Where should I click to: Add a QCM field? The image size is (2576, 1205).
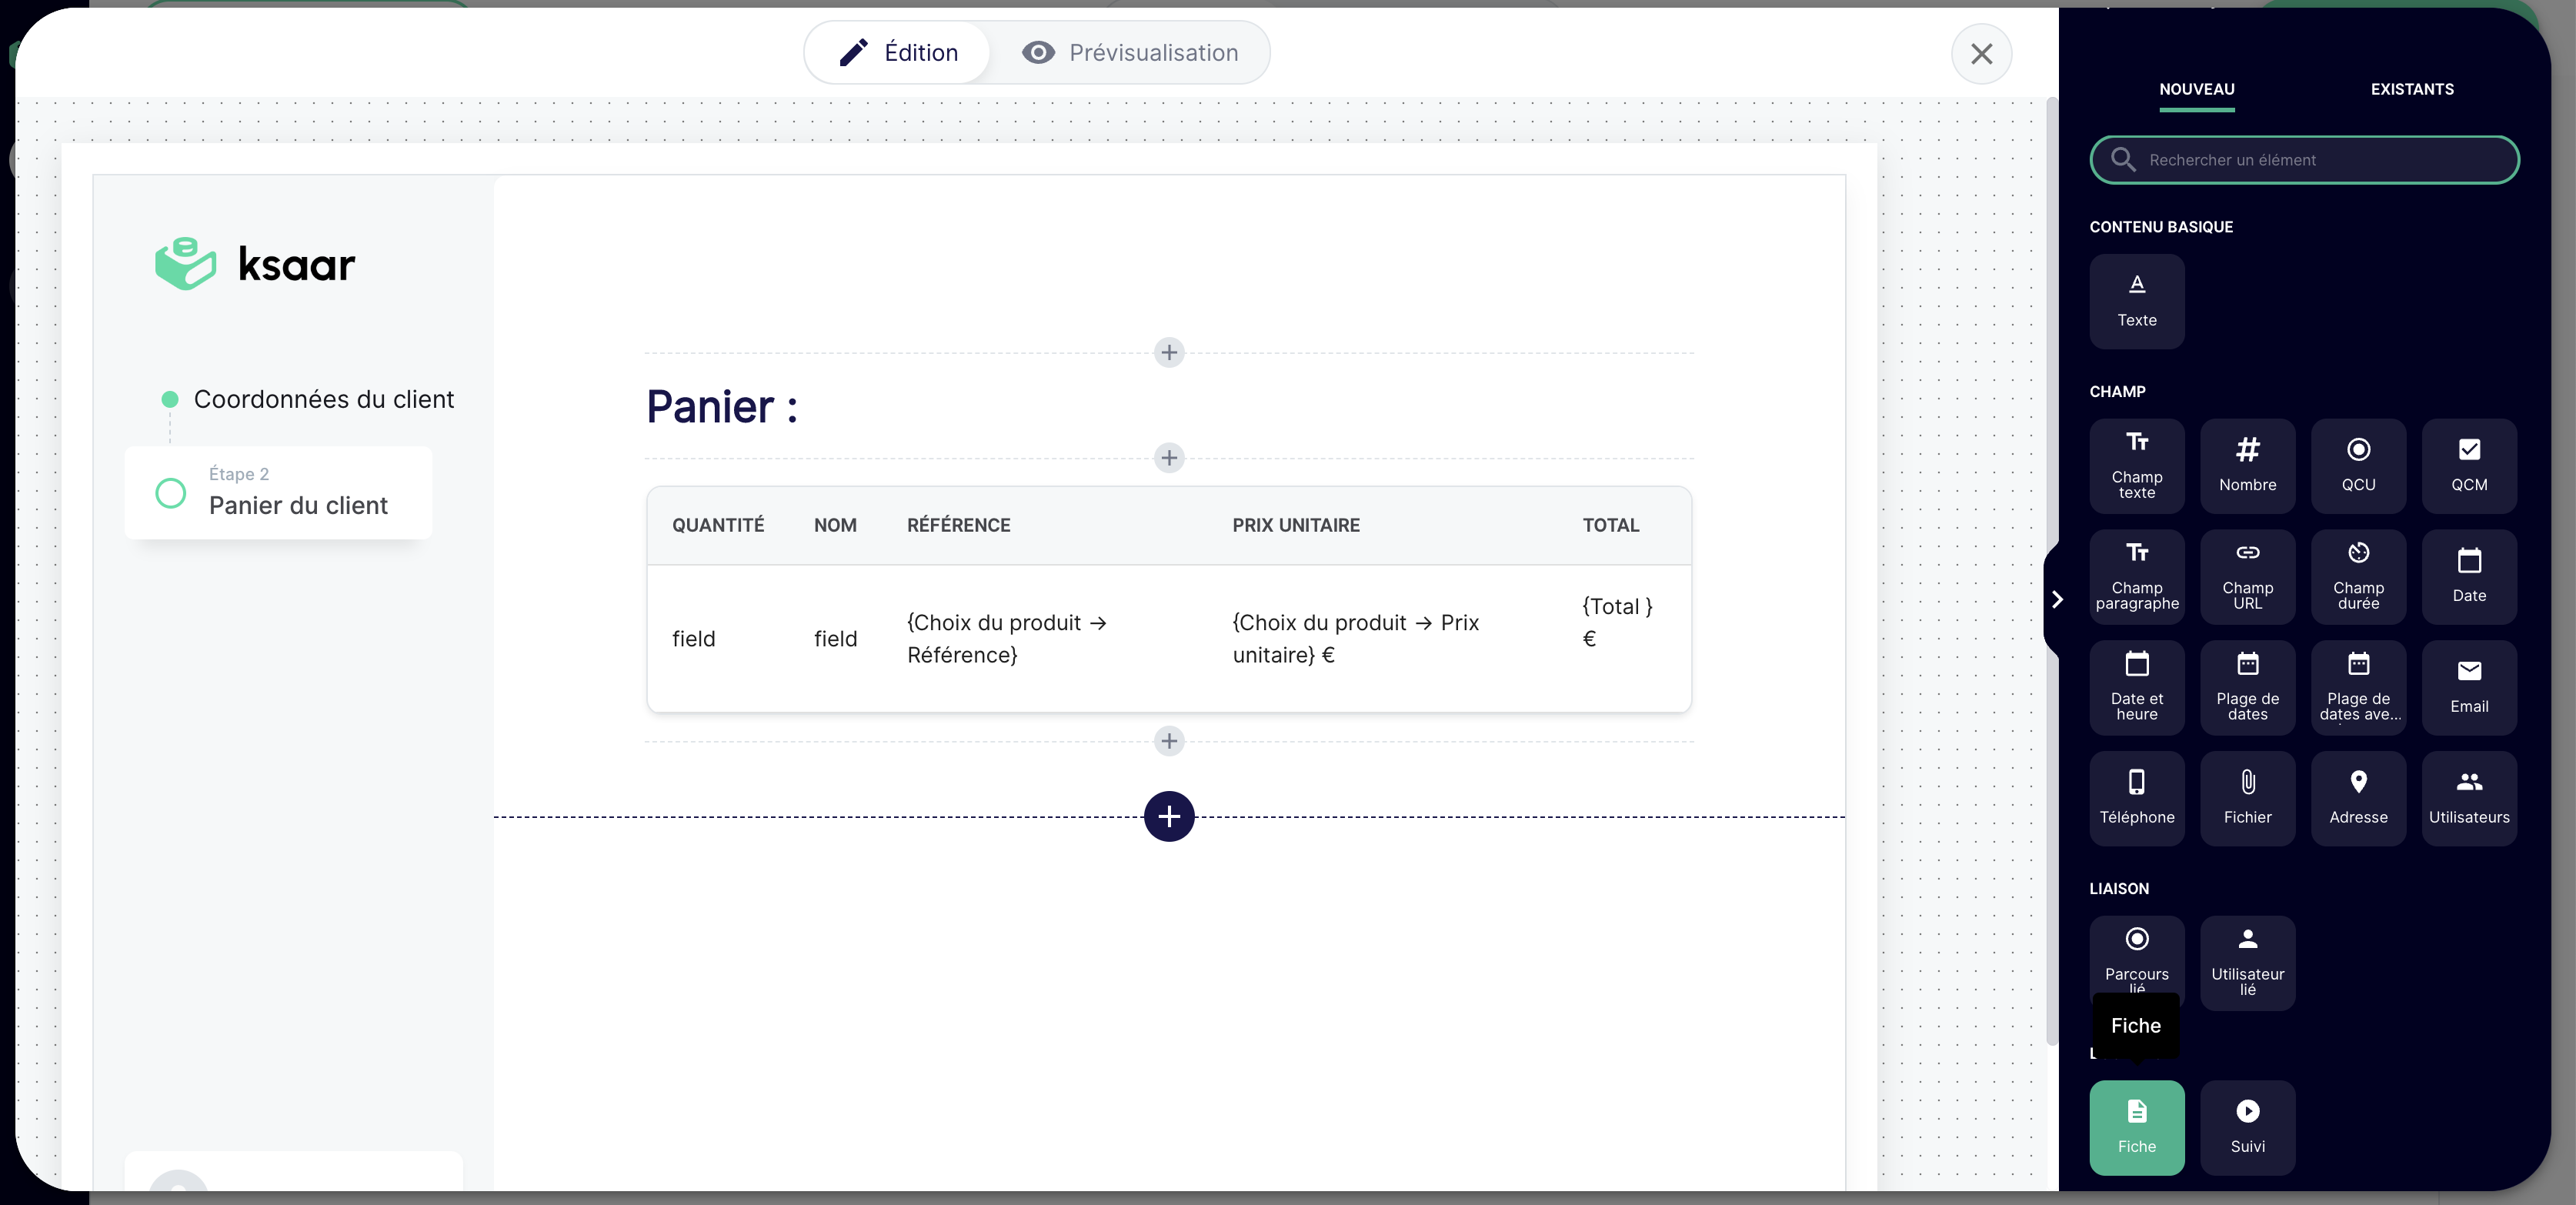pyautogui.click(x=2469, y=466)
